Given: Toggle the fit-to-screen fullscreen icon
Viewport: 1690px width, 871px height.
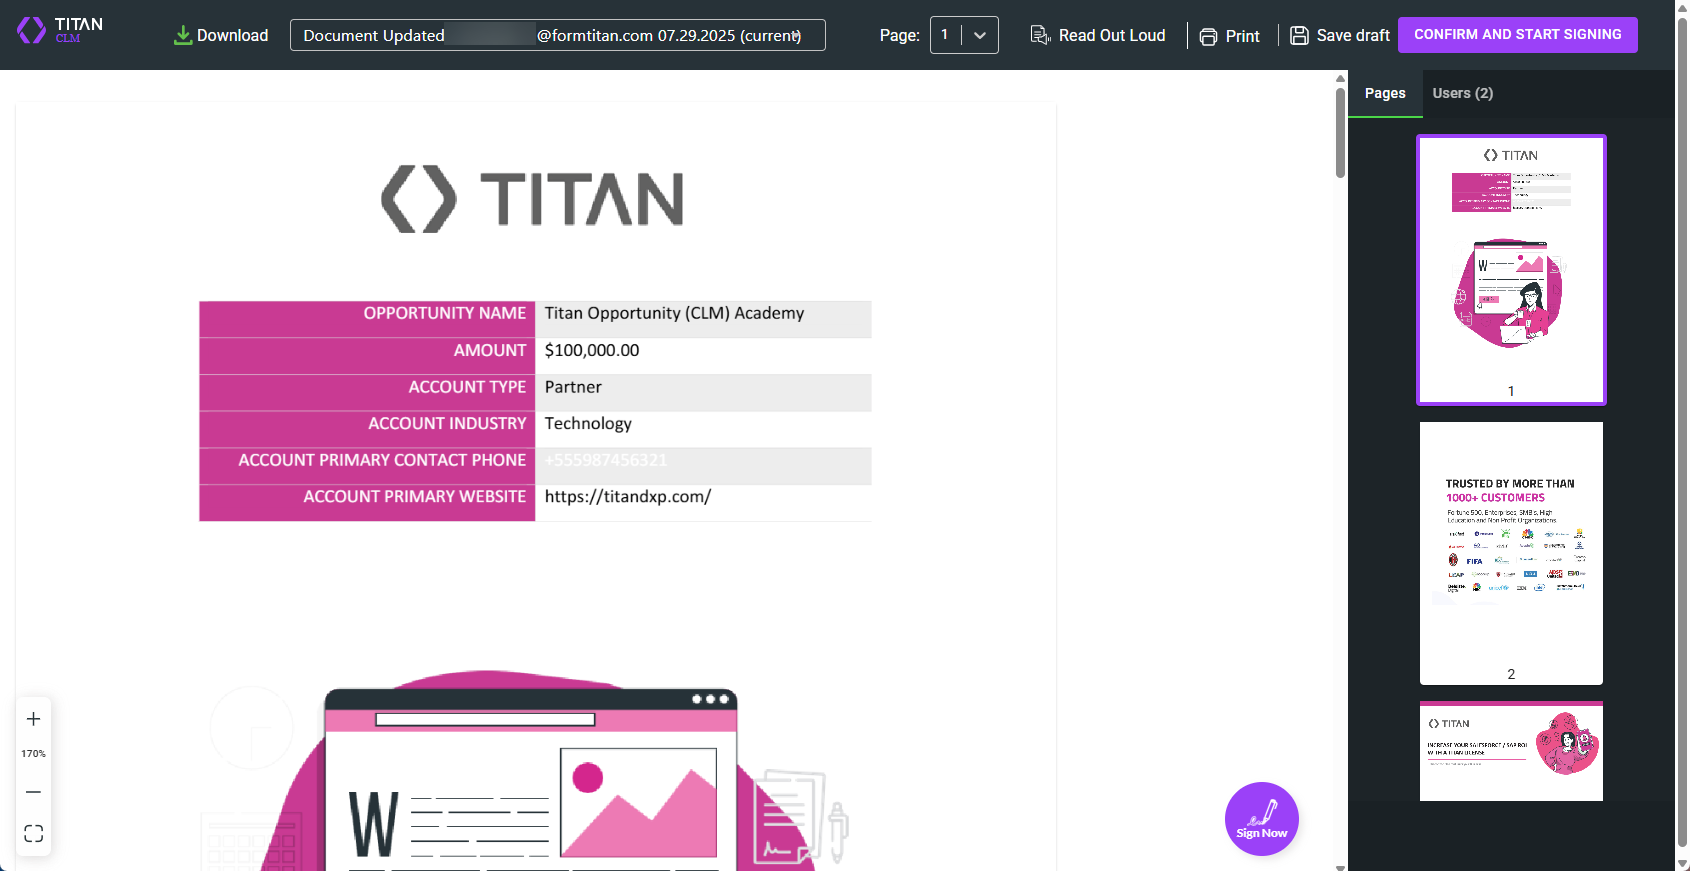Looking at the screenshot, I should [33, 834].
